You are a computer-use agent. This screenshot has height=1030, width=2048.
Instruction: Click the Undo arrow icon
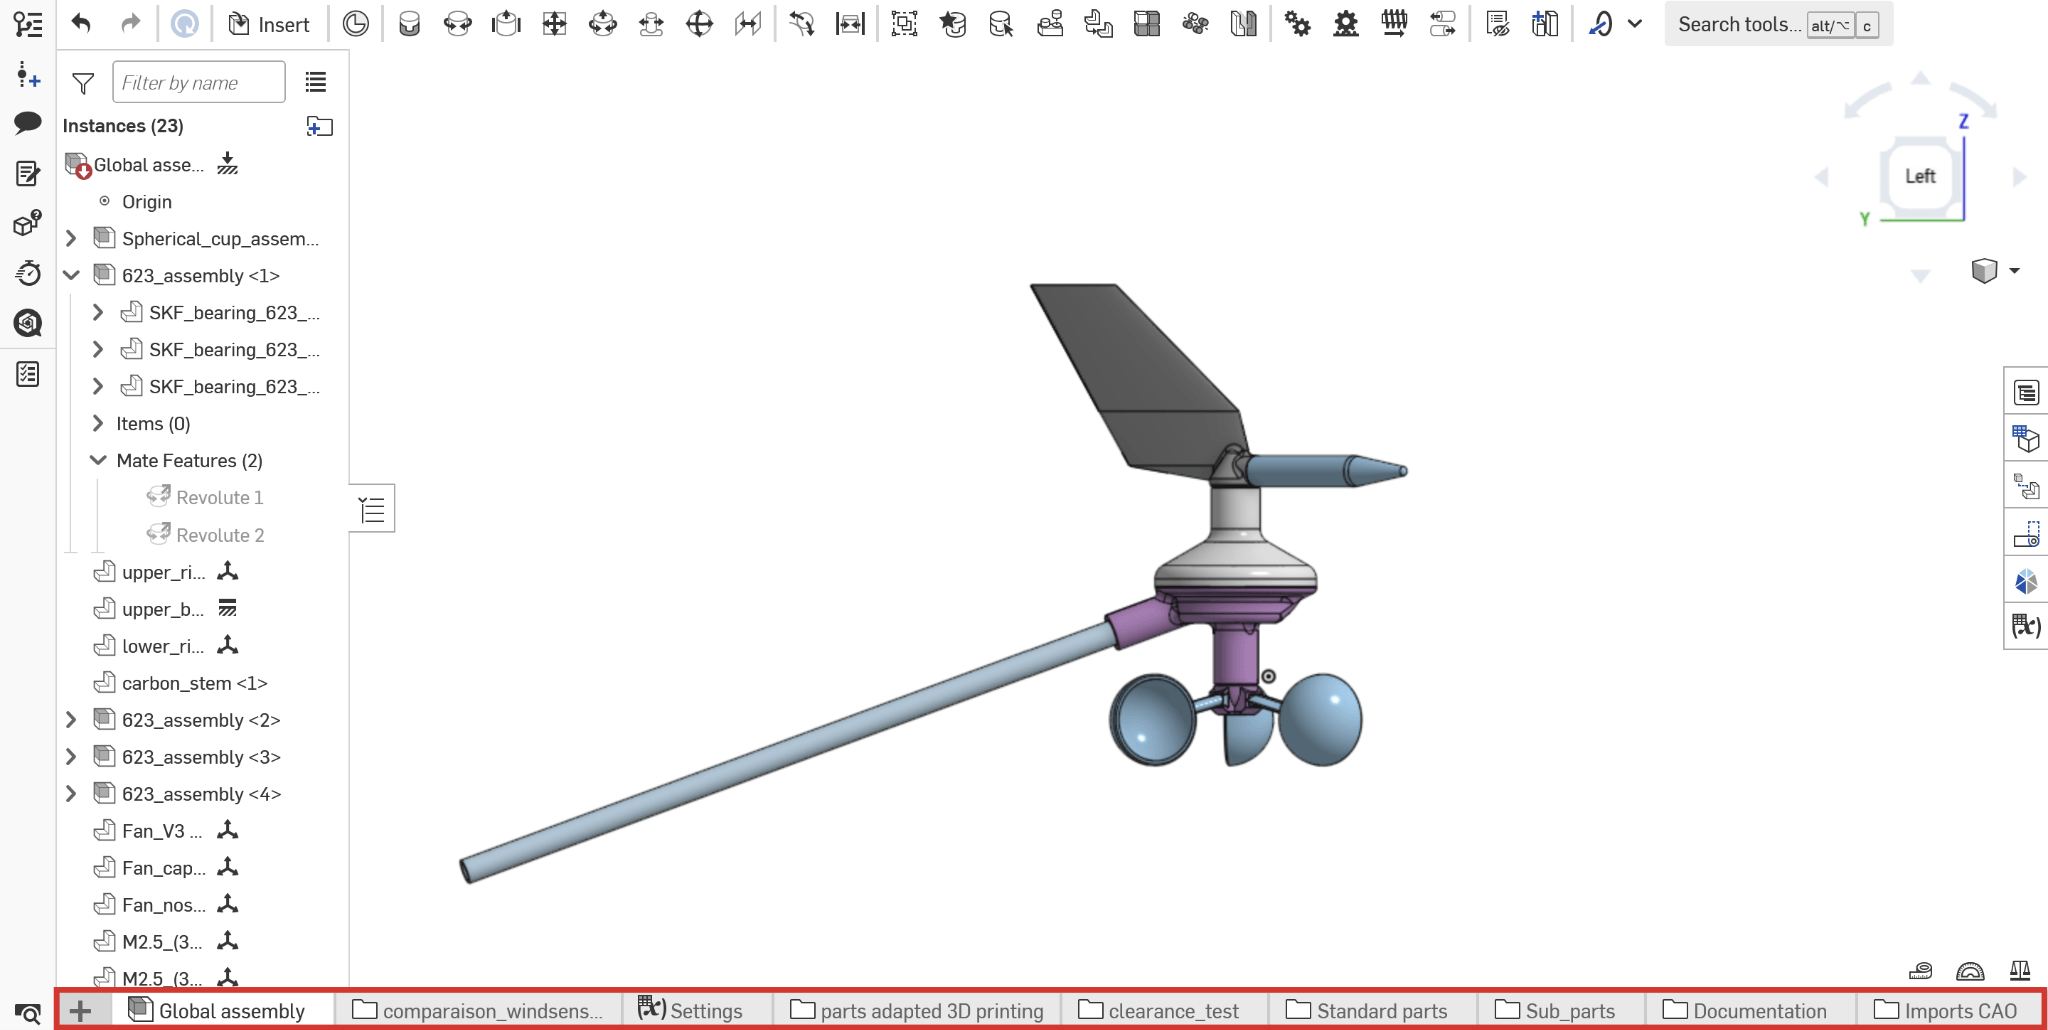click(x=81, y=24)
